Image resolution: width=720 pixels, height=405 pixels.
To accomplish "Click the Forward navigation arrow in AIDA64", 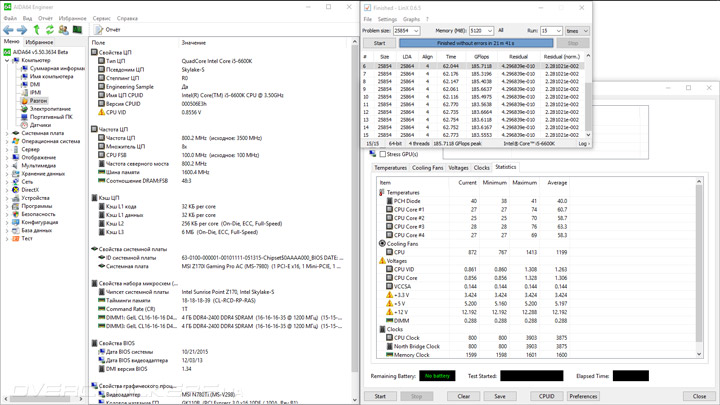I will tap(22, 30).
